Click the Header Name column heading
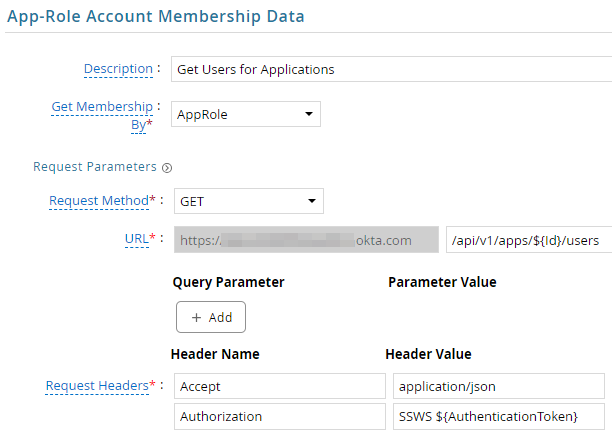The image size is (612, 434). click(215, 354)
